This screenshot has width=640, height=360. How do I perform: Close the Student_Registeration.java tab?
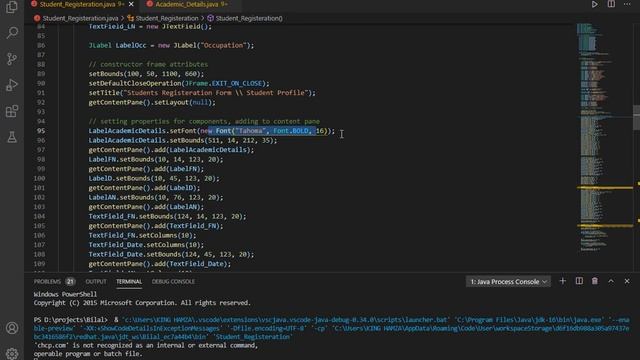pos(131,4)
